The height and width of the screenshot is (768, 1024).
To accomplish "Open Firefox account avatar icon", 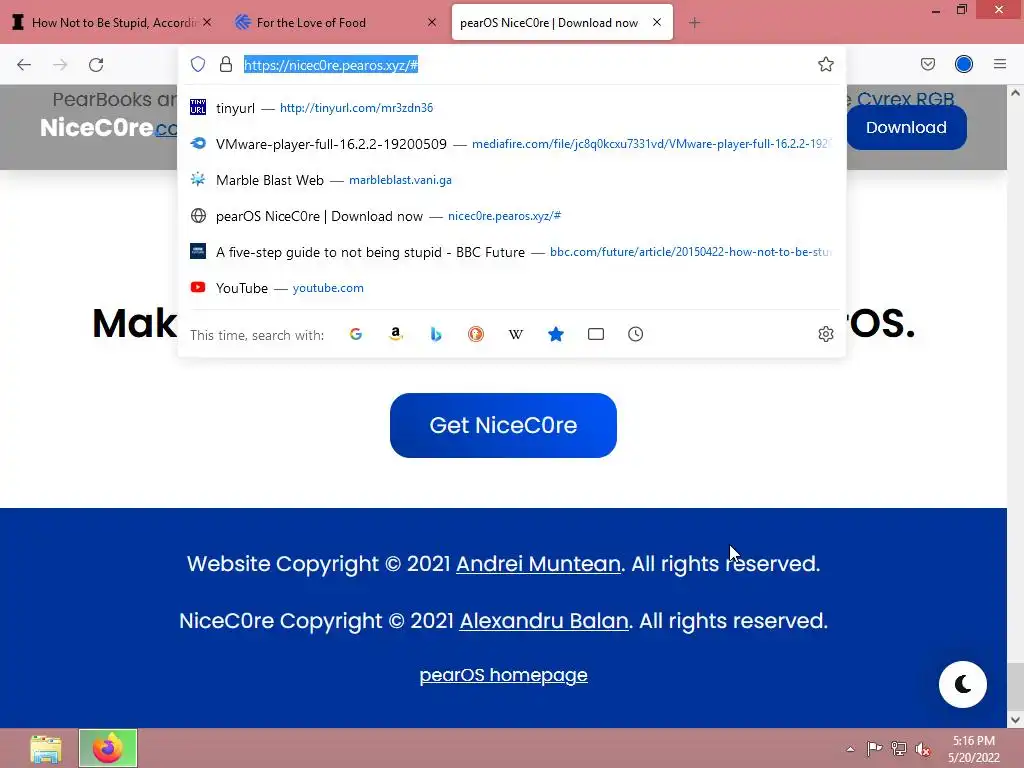I will click(x=963, y=64).
